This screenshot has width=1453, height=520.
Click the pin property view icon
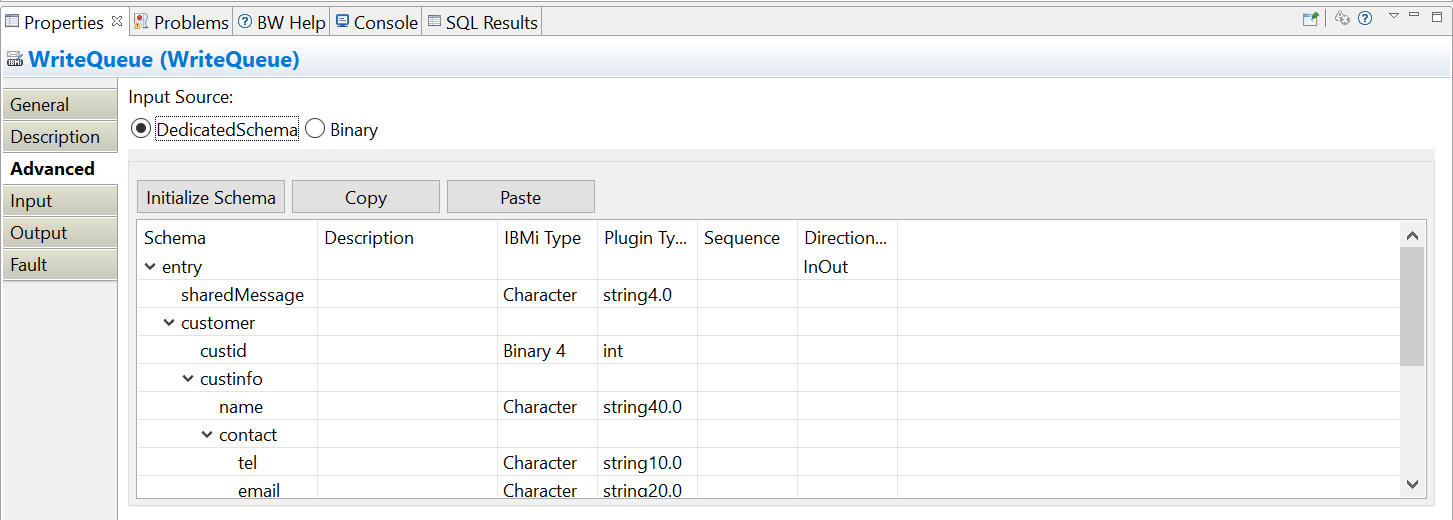1310,18
